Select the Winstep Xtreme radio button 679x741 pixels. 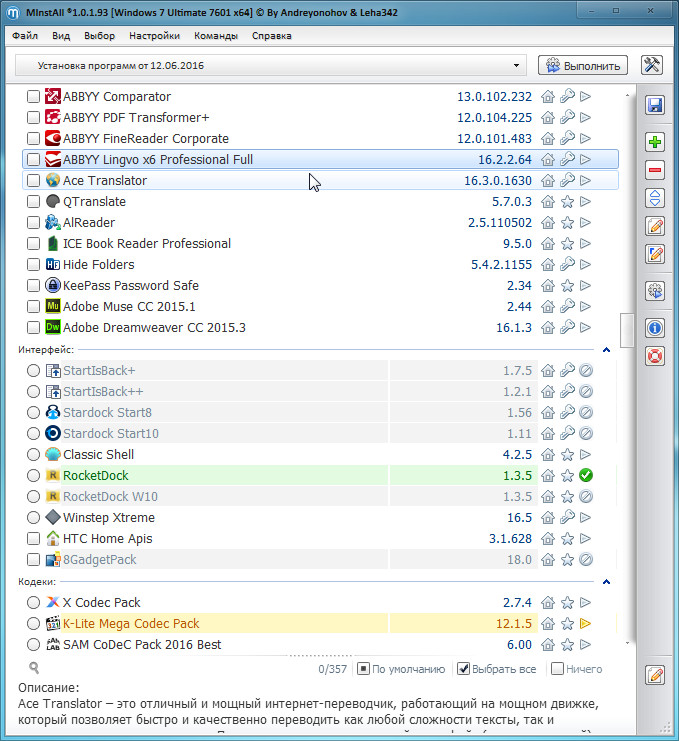(x=33, y=517)
